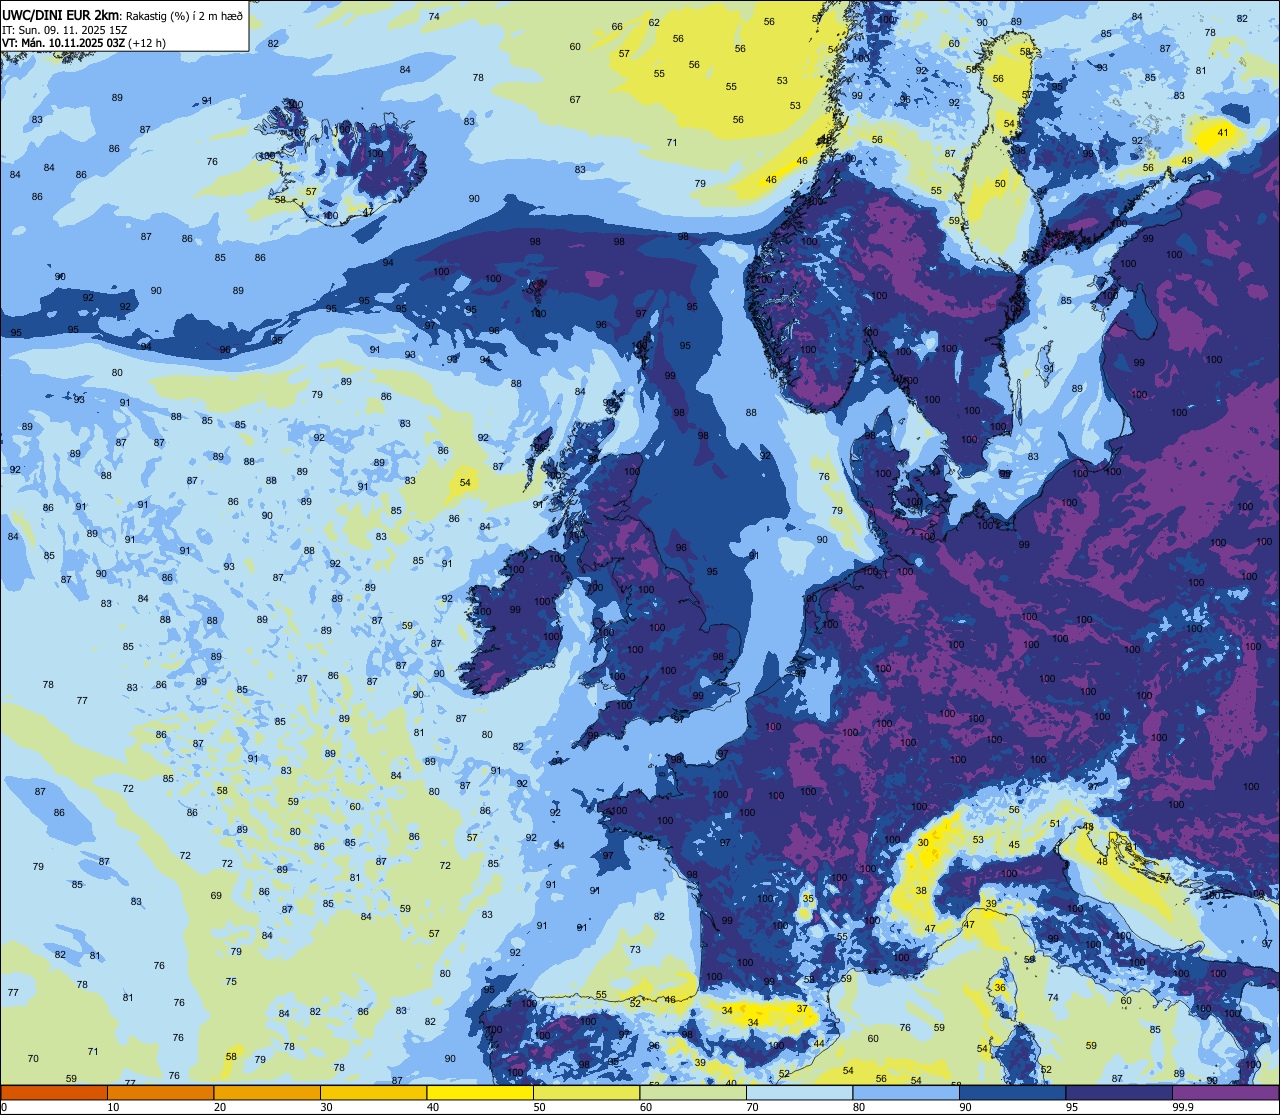The height and width of the screenshot is (1115, 1280).
Task: Click the medium blue 80–90 legend swatch
Action: 906,1092
